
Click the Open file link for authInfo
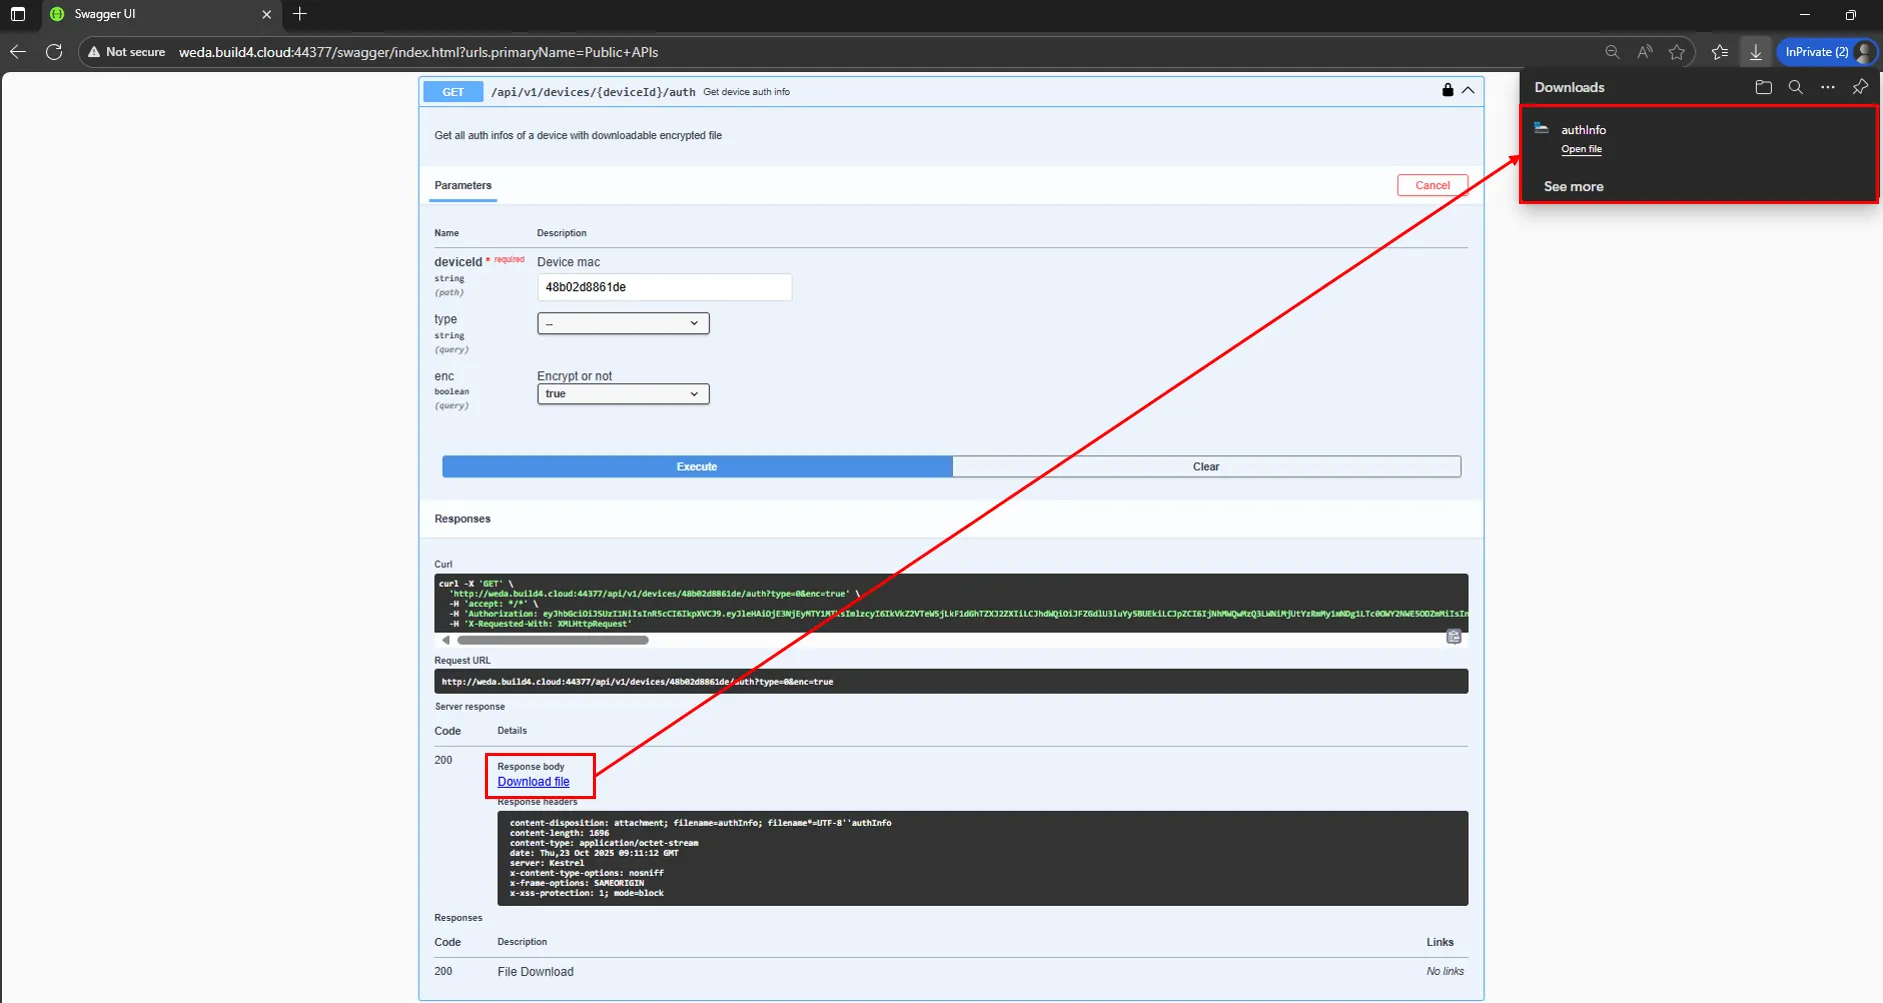point(1581,149)
